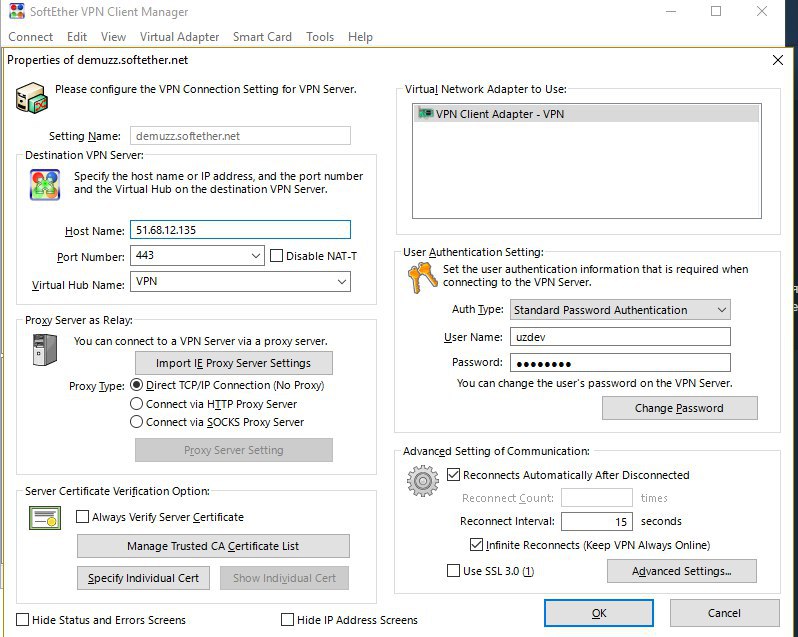Uncheck Infinite Reconnects option
Image resolution: width=798 pixels, height=637 pixels.
point(476,544)
